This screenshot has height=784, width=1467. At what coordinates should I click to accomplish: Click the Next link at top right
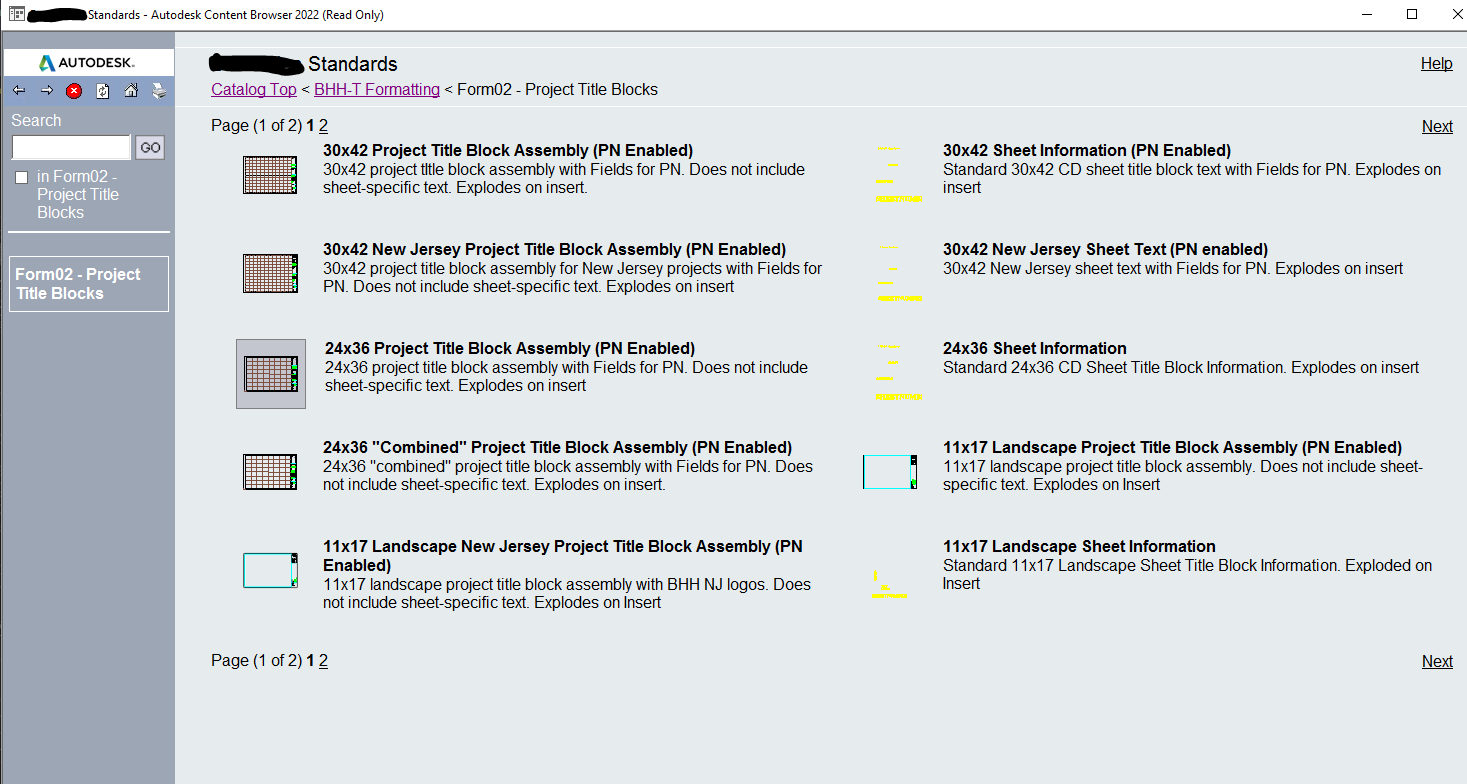click(1437, 126)
